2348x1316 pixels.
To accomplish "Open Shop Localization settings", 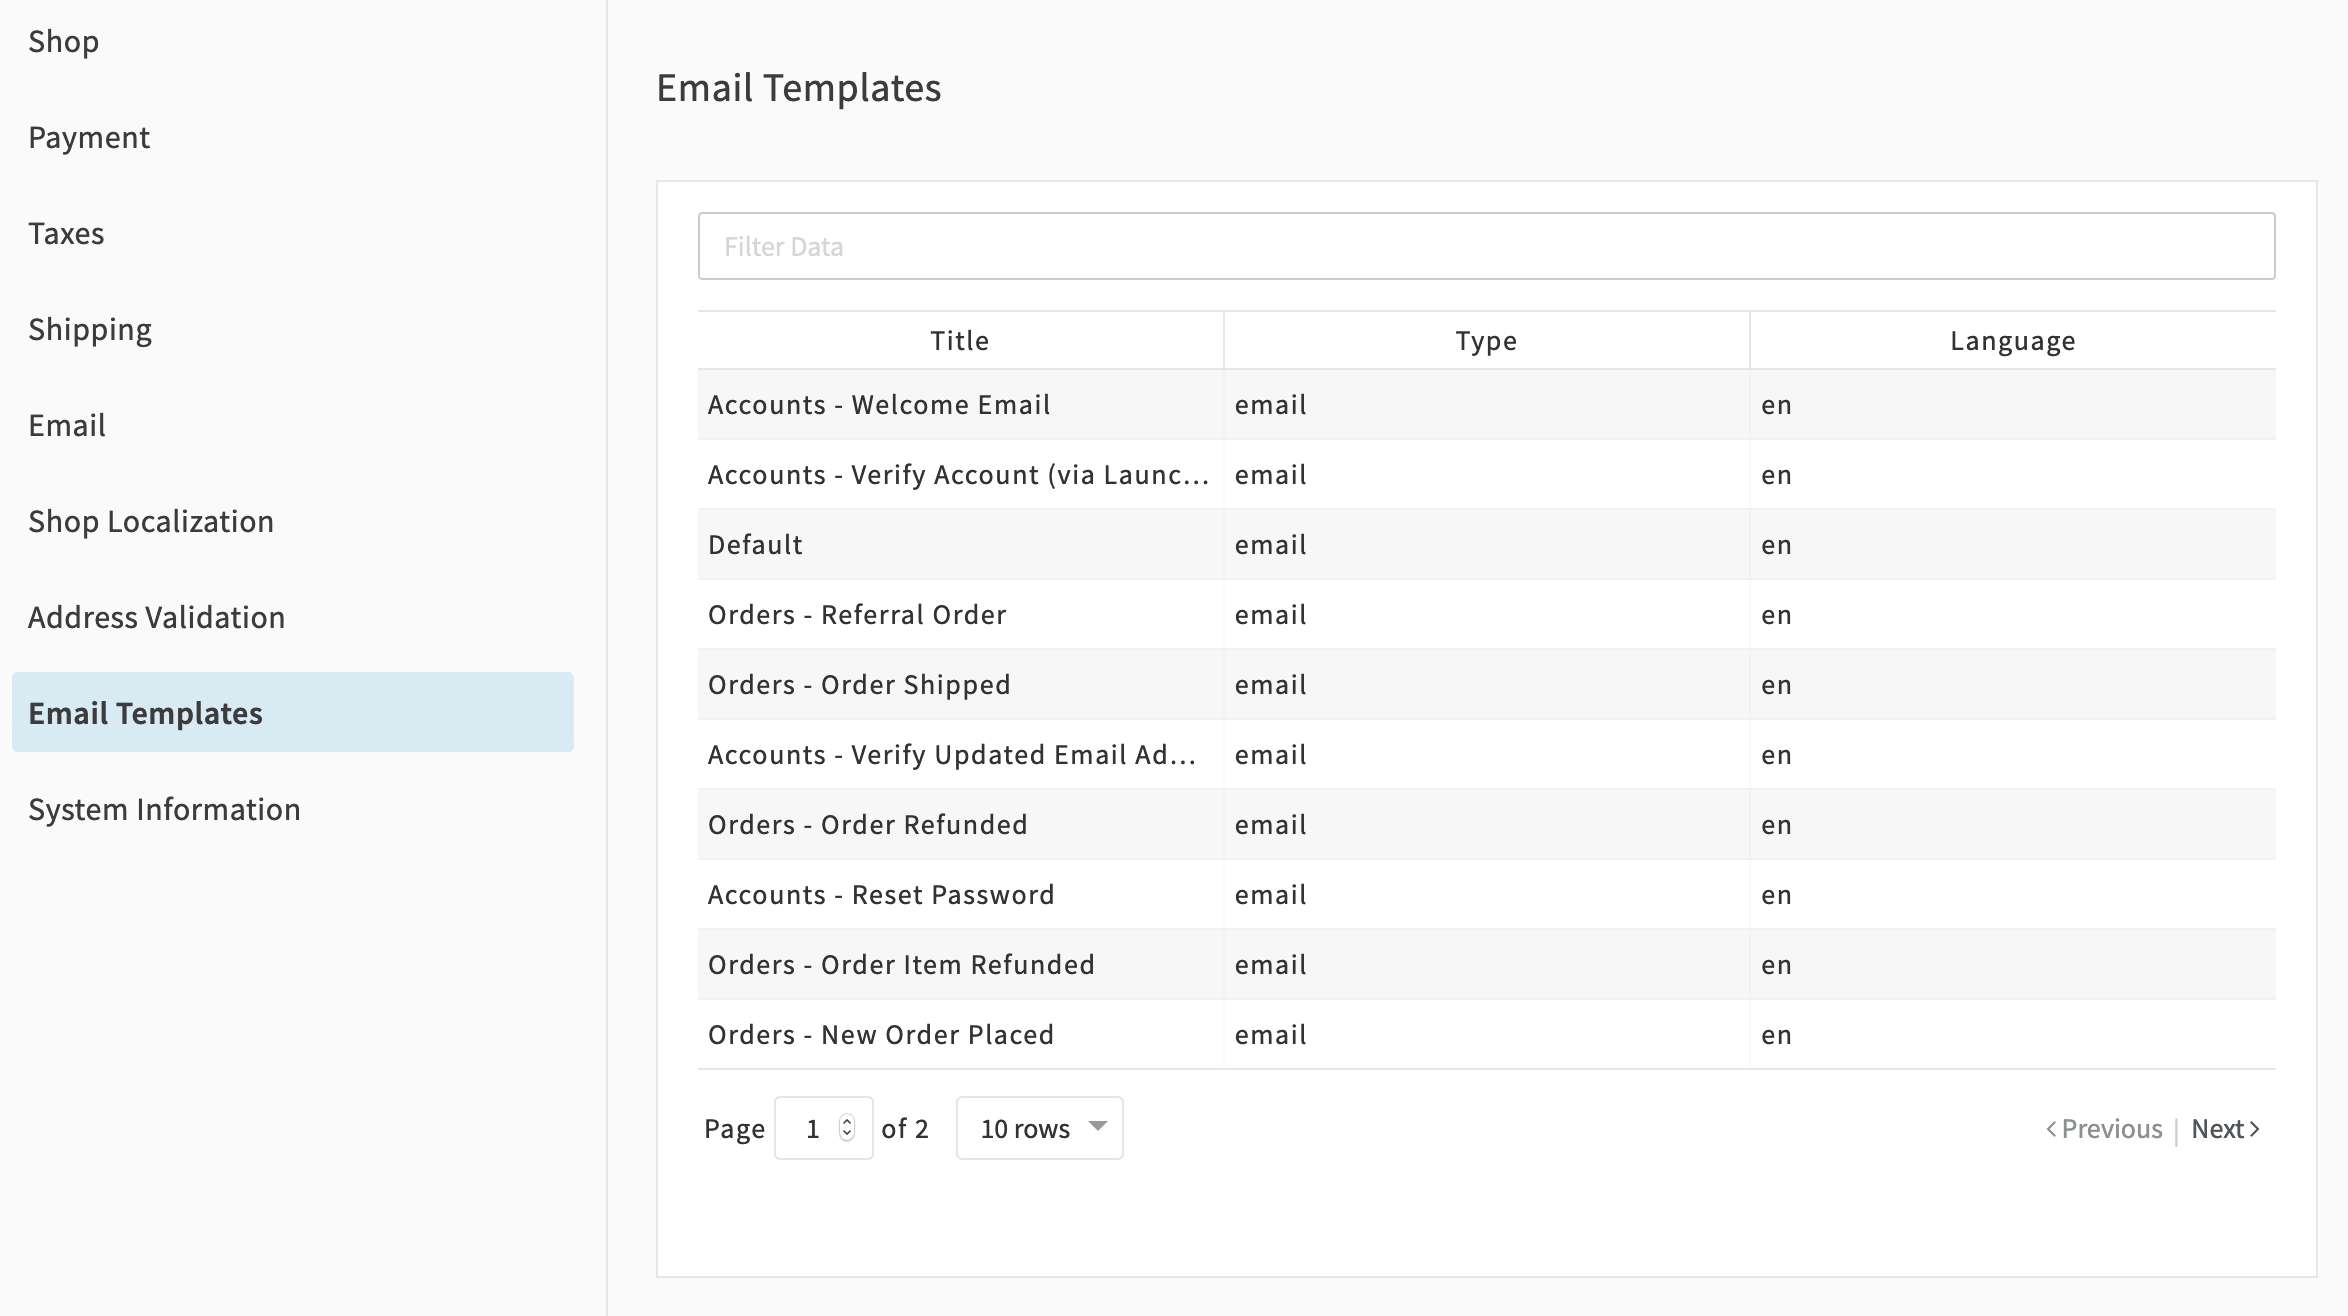I will (151, 522).
